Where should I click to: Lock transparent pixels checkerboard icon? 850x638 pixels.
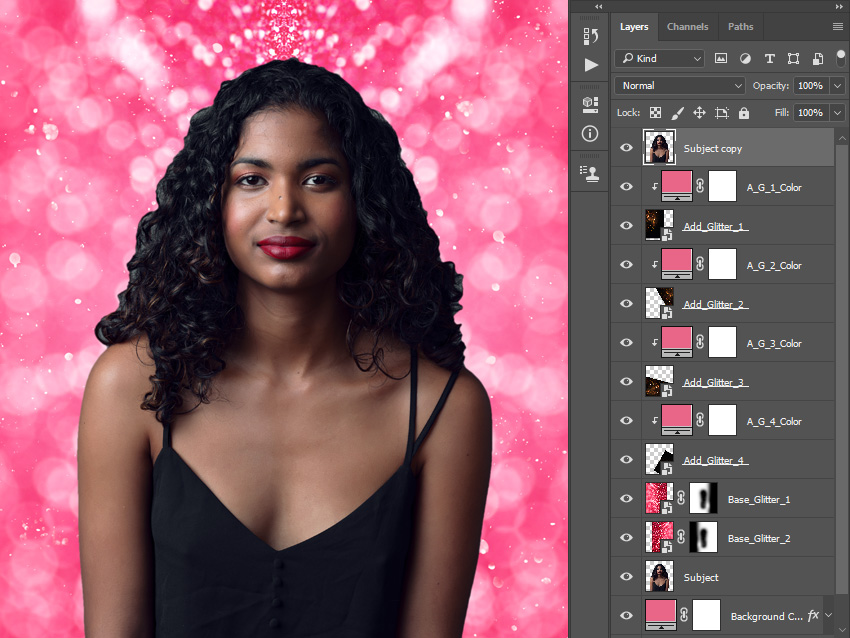click(x=655, y=113)
